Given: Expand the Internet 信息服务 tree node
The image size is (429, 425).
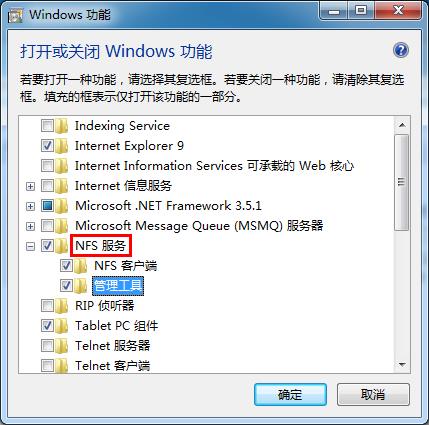Looking at the screenshot, I should tap(30, 186).
